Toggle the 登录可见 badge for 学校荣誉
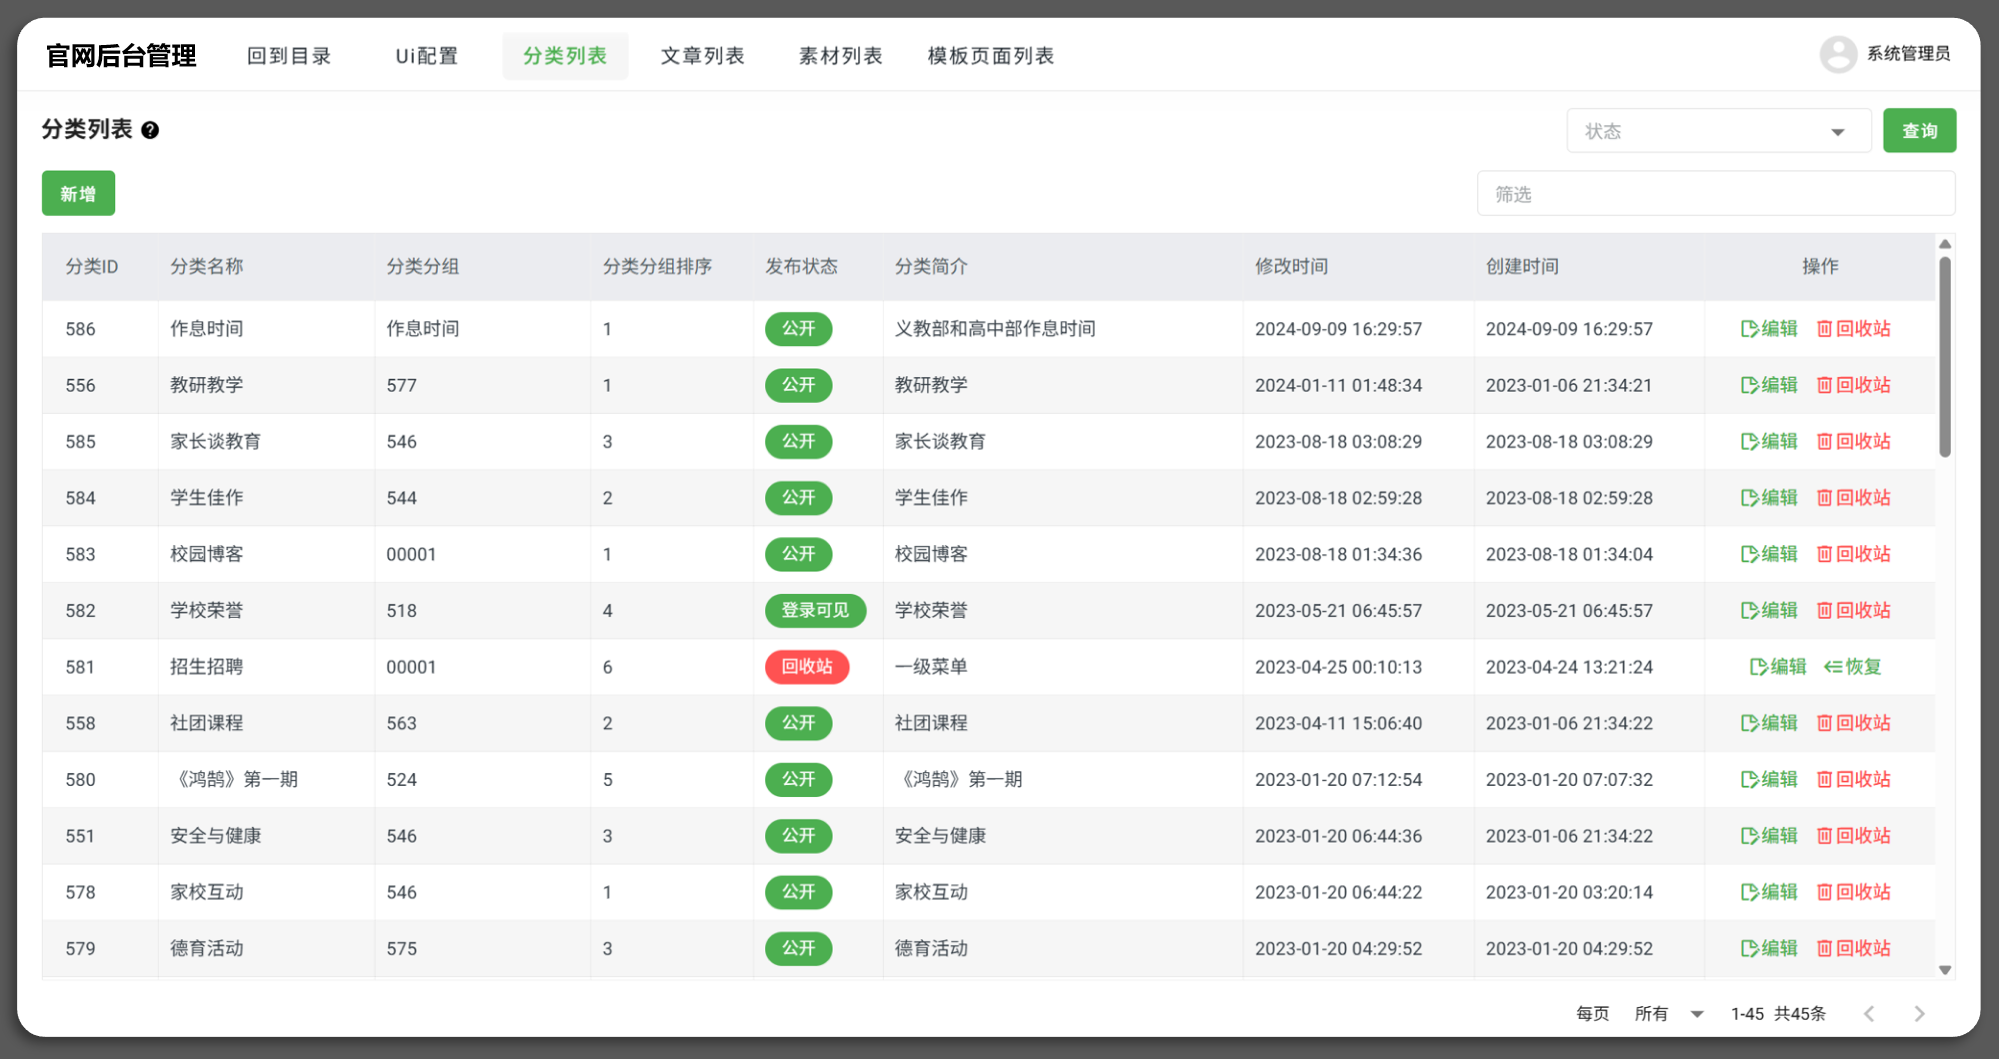Viewport: 1999px width, 1059px height. tap(816, 610)
